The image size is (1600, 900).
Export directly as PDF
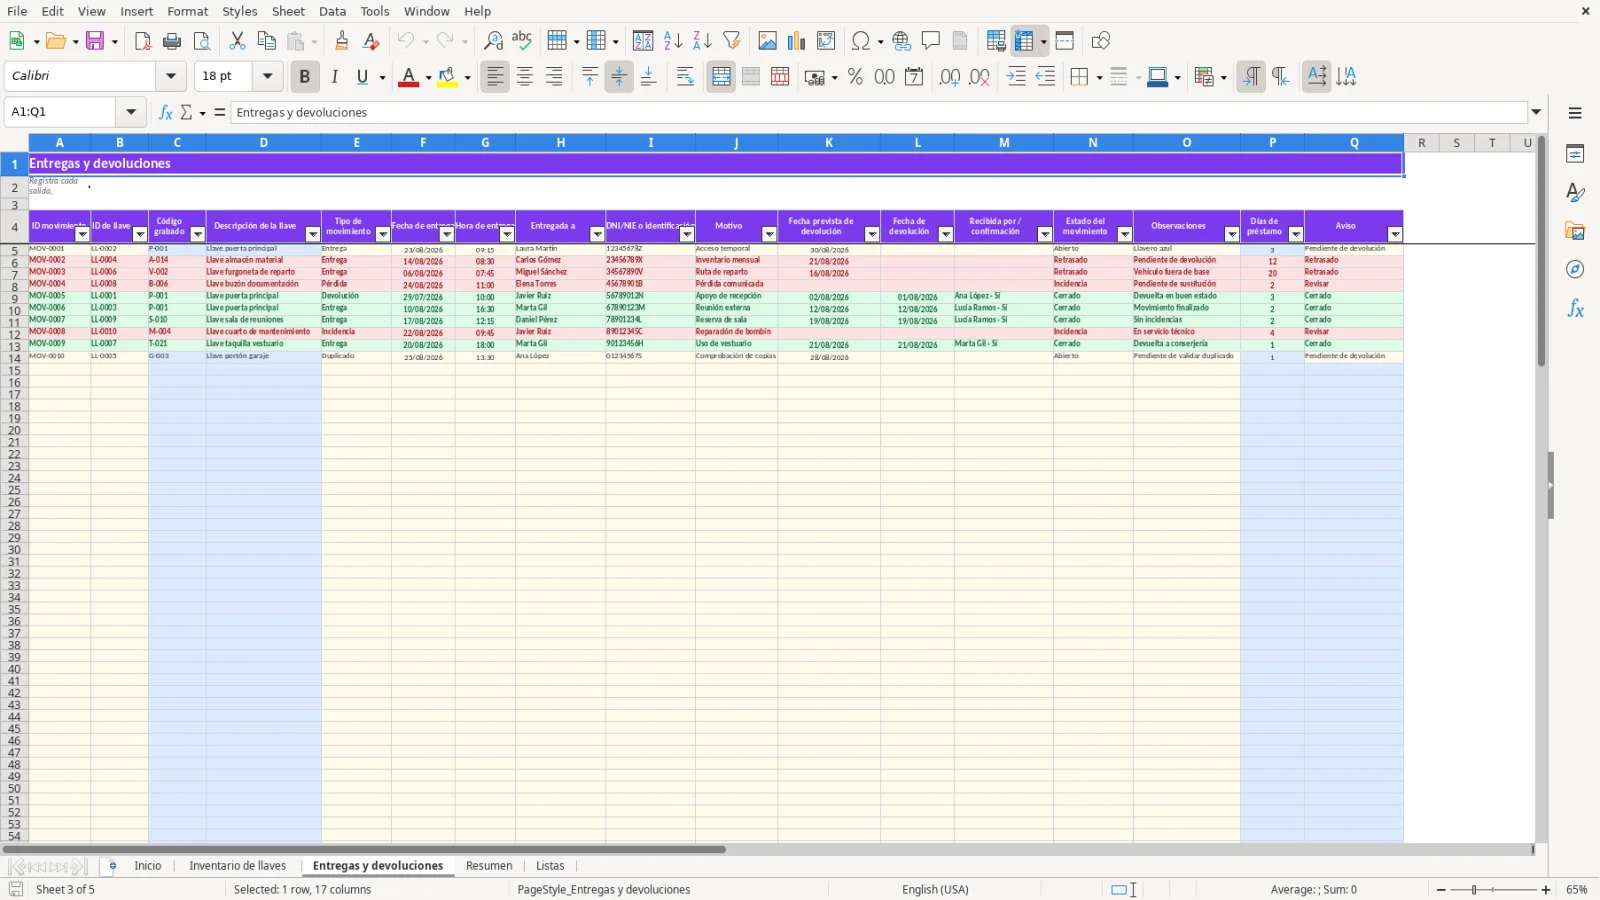[x=143, y=41]
